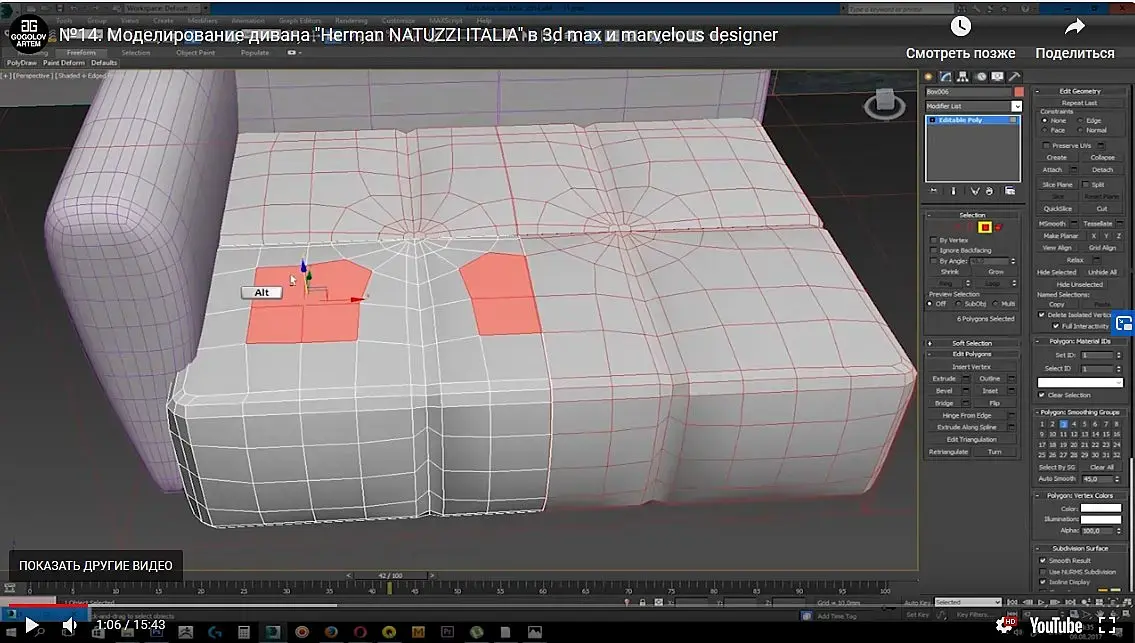
Task: Select Polygon sub-object level icon
Action: [984, 228]
